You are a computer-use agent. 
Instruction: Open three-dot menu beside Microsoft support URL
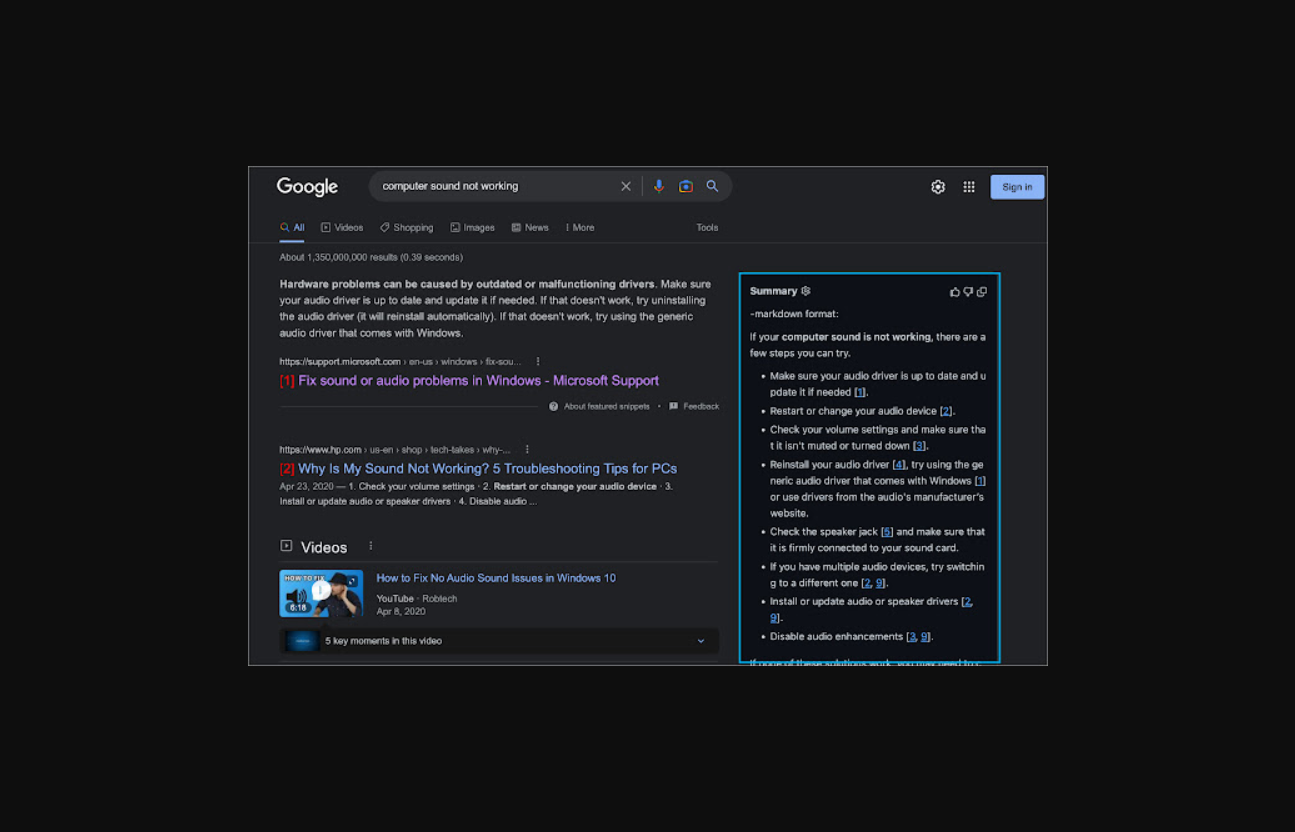click(x=538, y=362)
